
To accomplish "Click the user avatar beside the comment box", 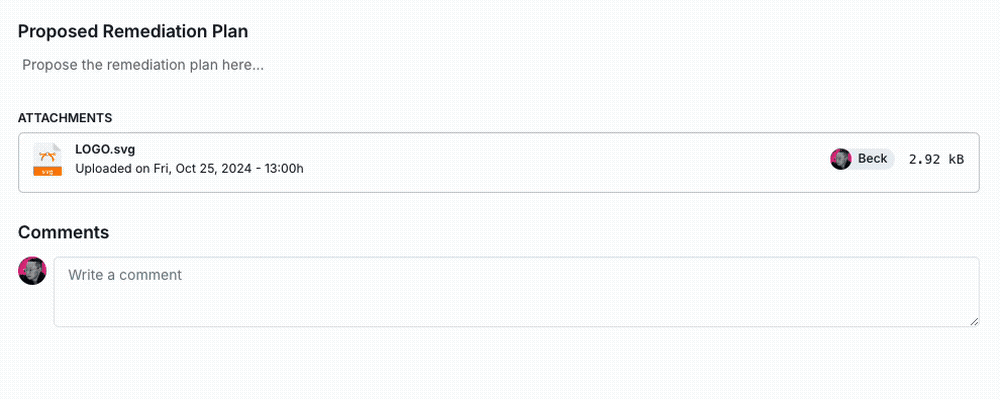I will pos(33,271).
